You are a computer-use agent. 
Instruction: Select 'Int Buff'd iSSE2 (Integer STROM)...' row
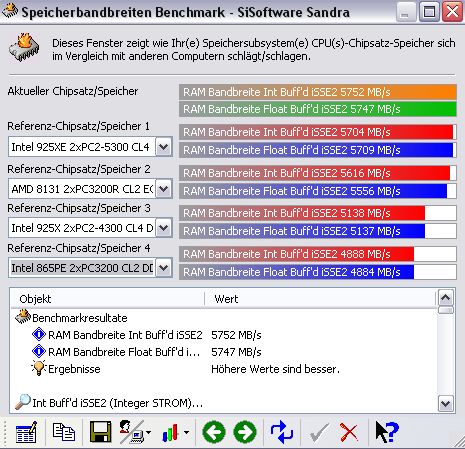[x=224, y=403]
